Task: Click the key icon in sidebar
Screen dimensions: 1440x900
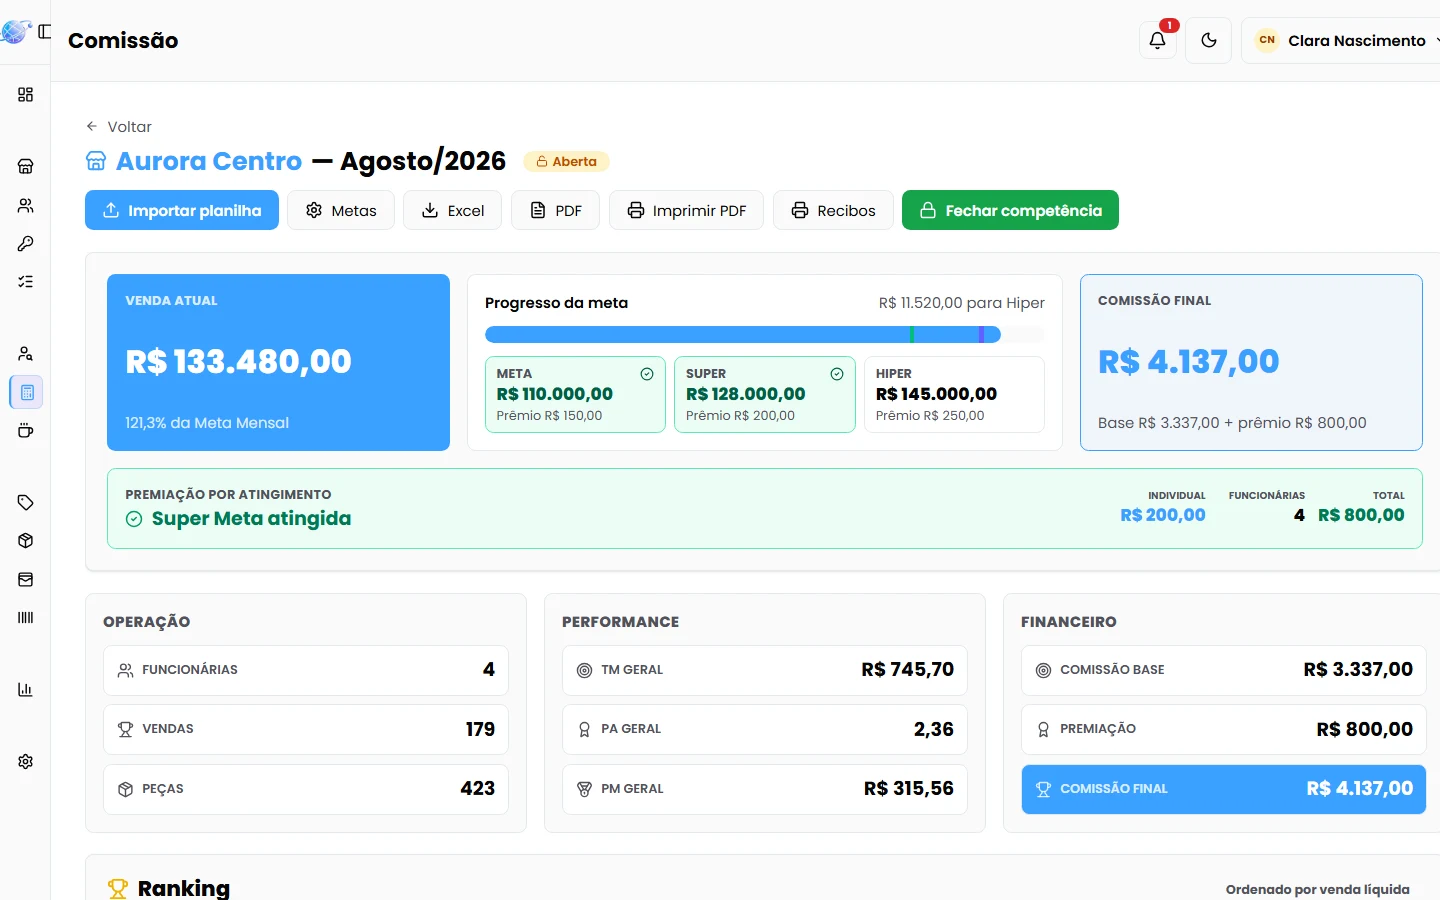Action: pos(26,243)
